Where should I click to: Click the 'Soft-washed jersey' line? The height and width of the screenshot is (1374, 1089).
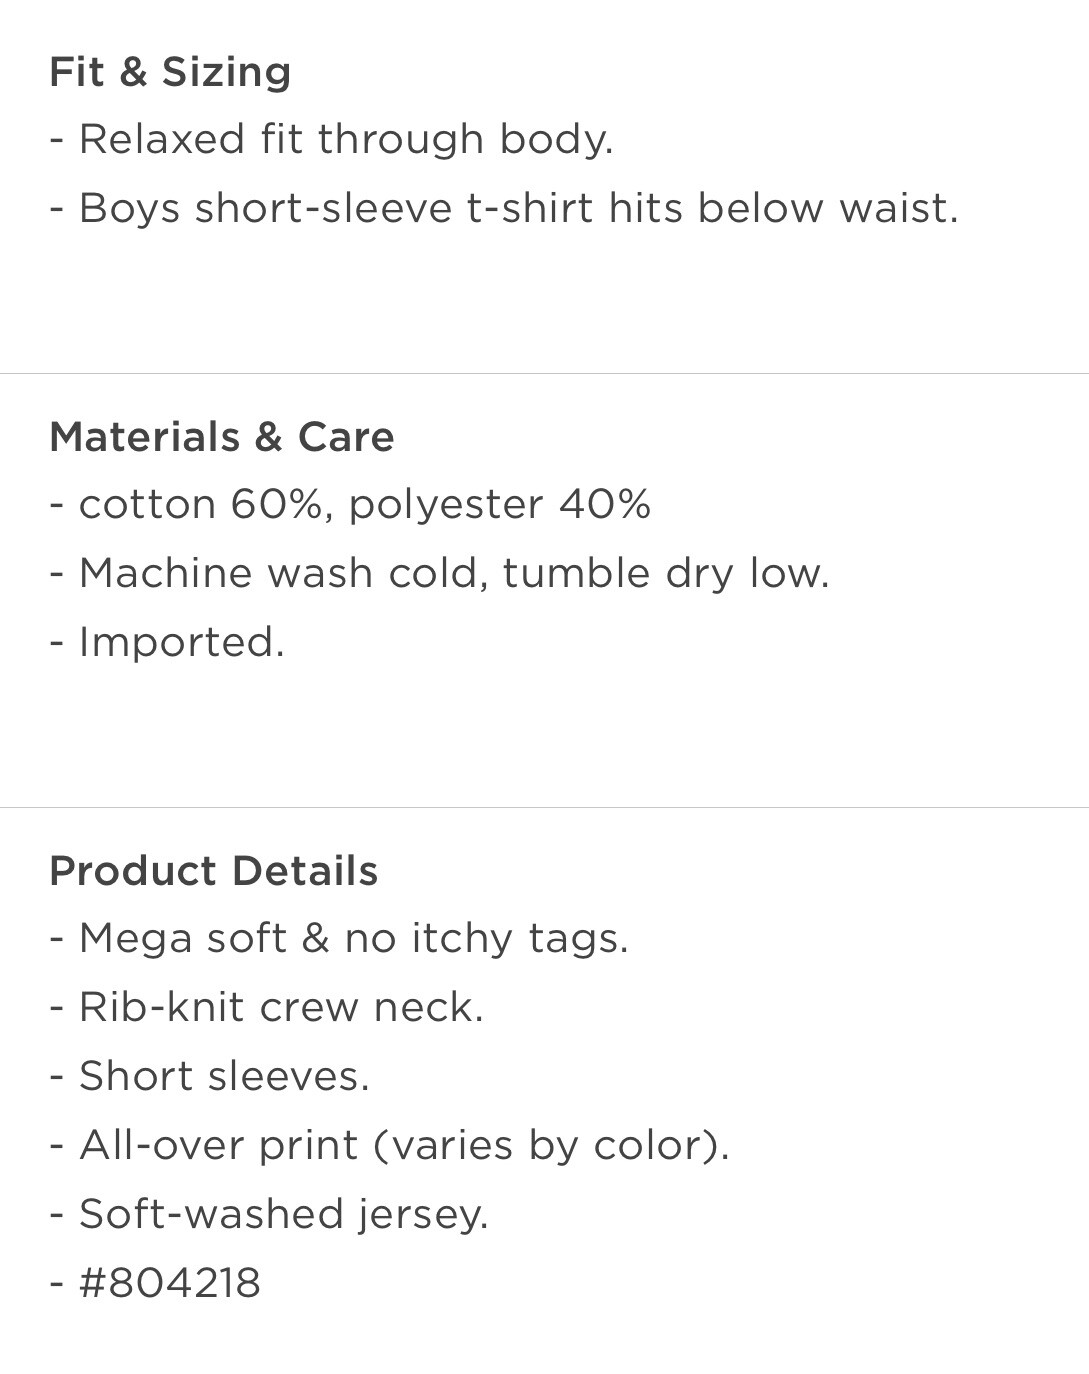tap(269, 1214)
